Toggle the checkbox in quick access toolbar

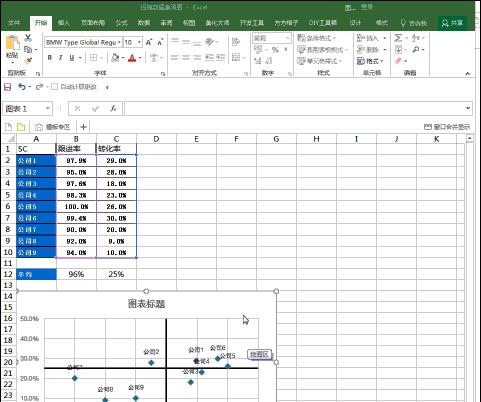[x=54, y=87]
